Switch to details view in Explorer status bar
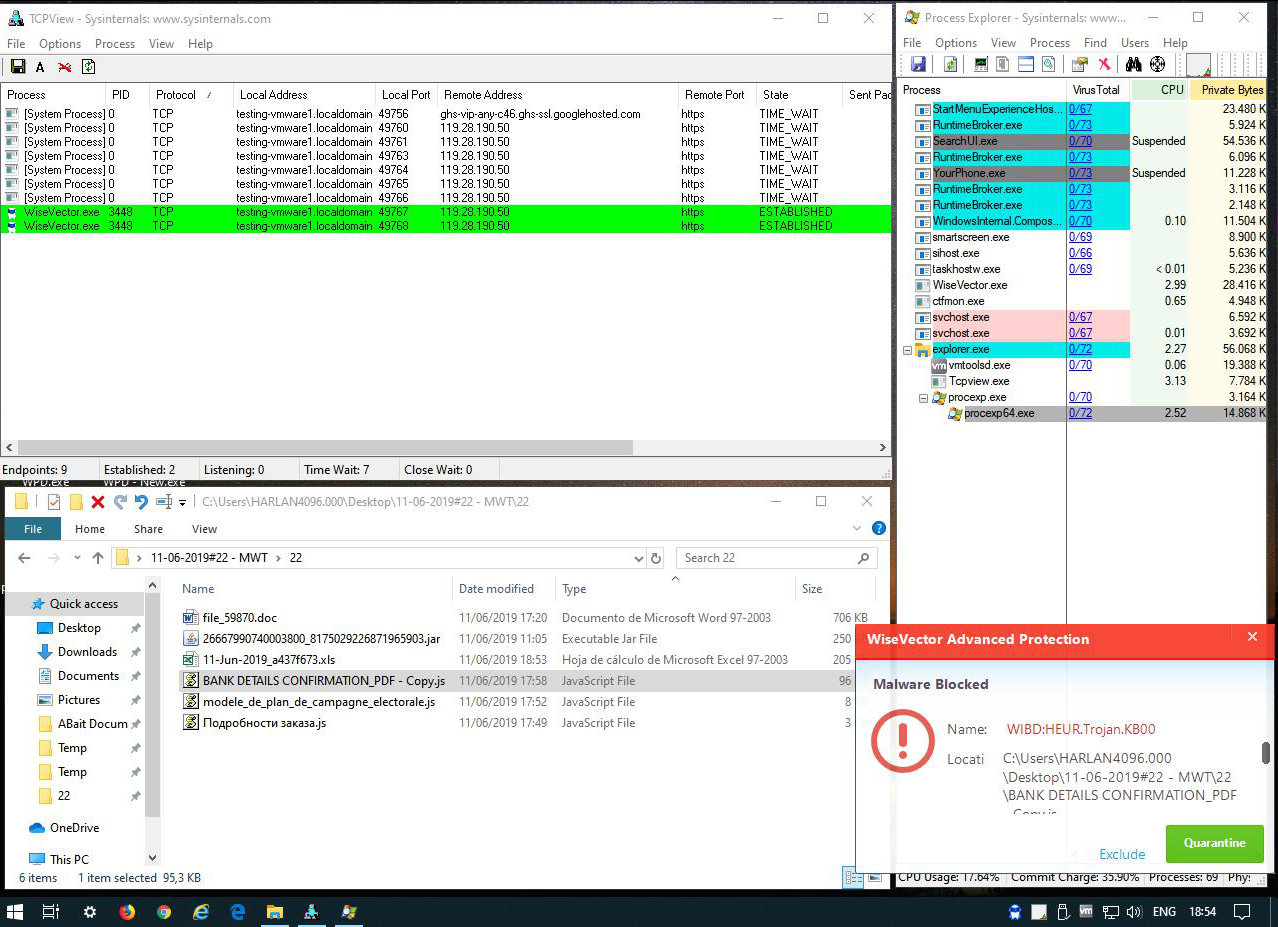The image size is (1278, 927). click(853, 878)
